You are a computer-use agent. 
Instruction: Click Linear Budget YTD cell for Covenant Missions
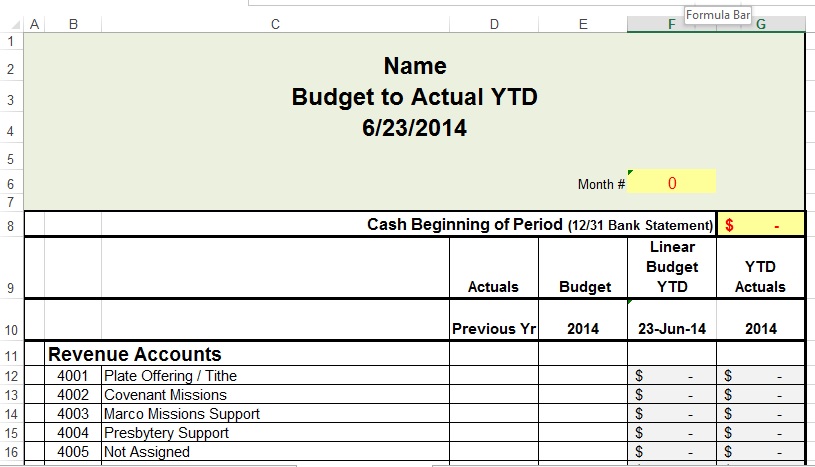[x=672, y=395]
